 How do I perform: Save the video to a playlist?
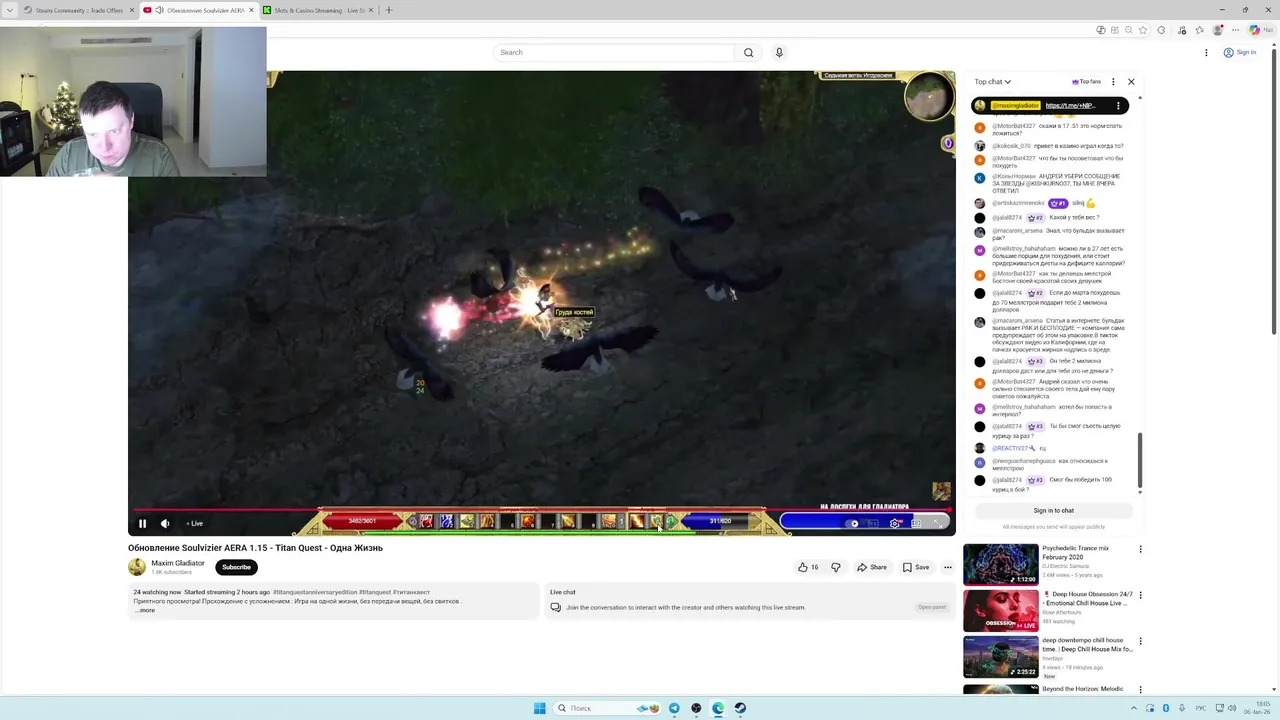click(915, 567)
